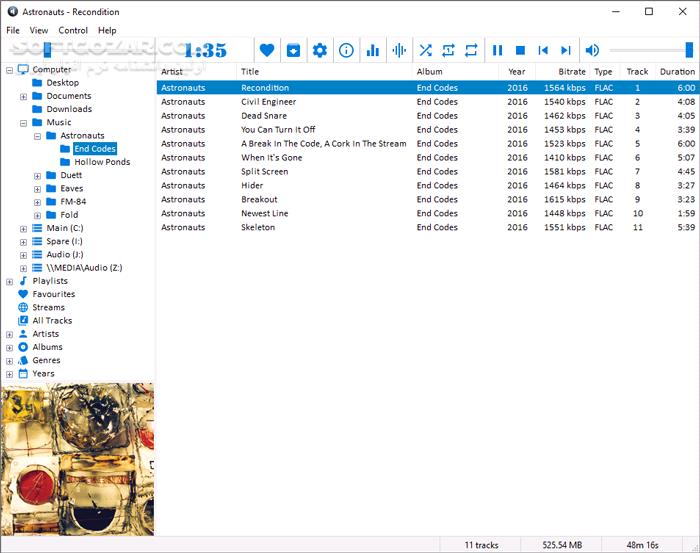Image resolution: width=700 pixels, height=553 pixels.
Task: Expand the Playlists tree node
Action: (x=10, y=281)
